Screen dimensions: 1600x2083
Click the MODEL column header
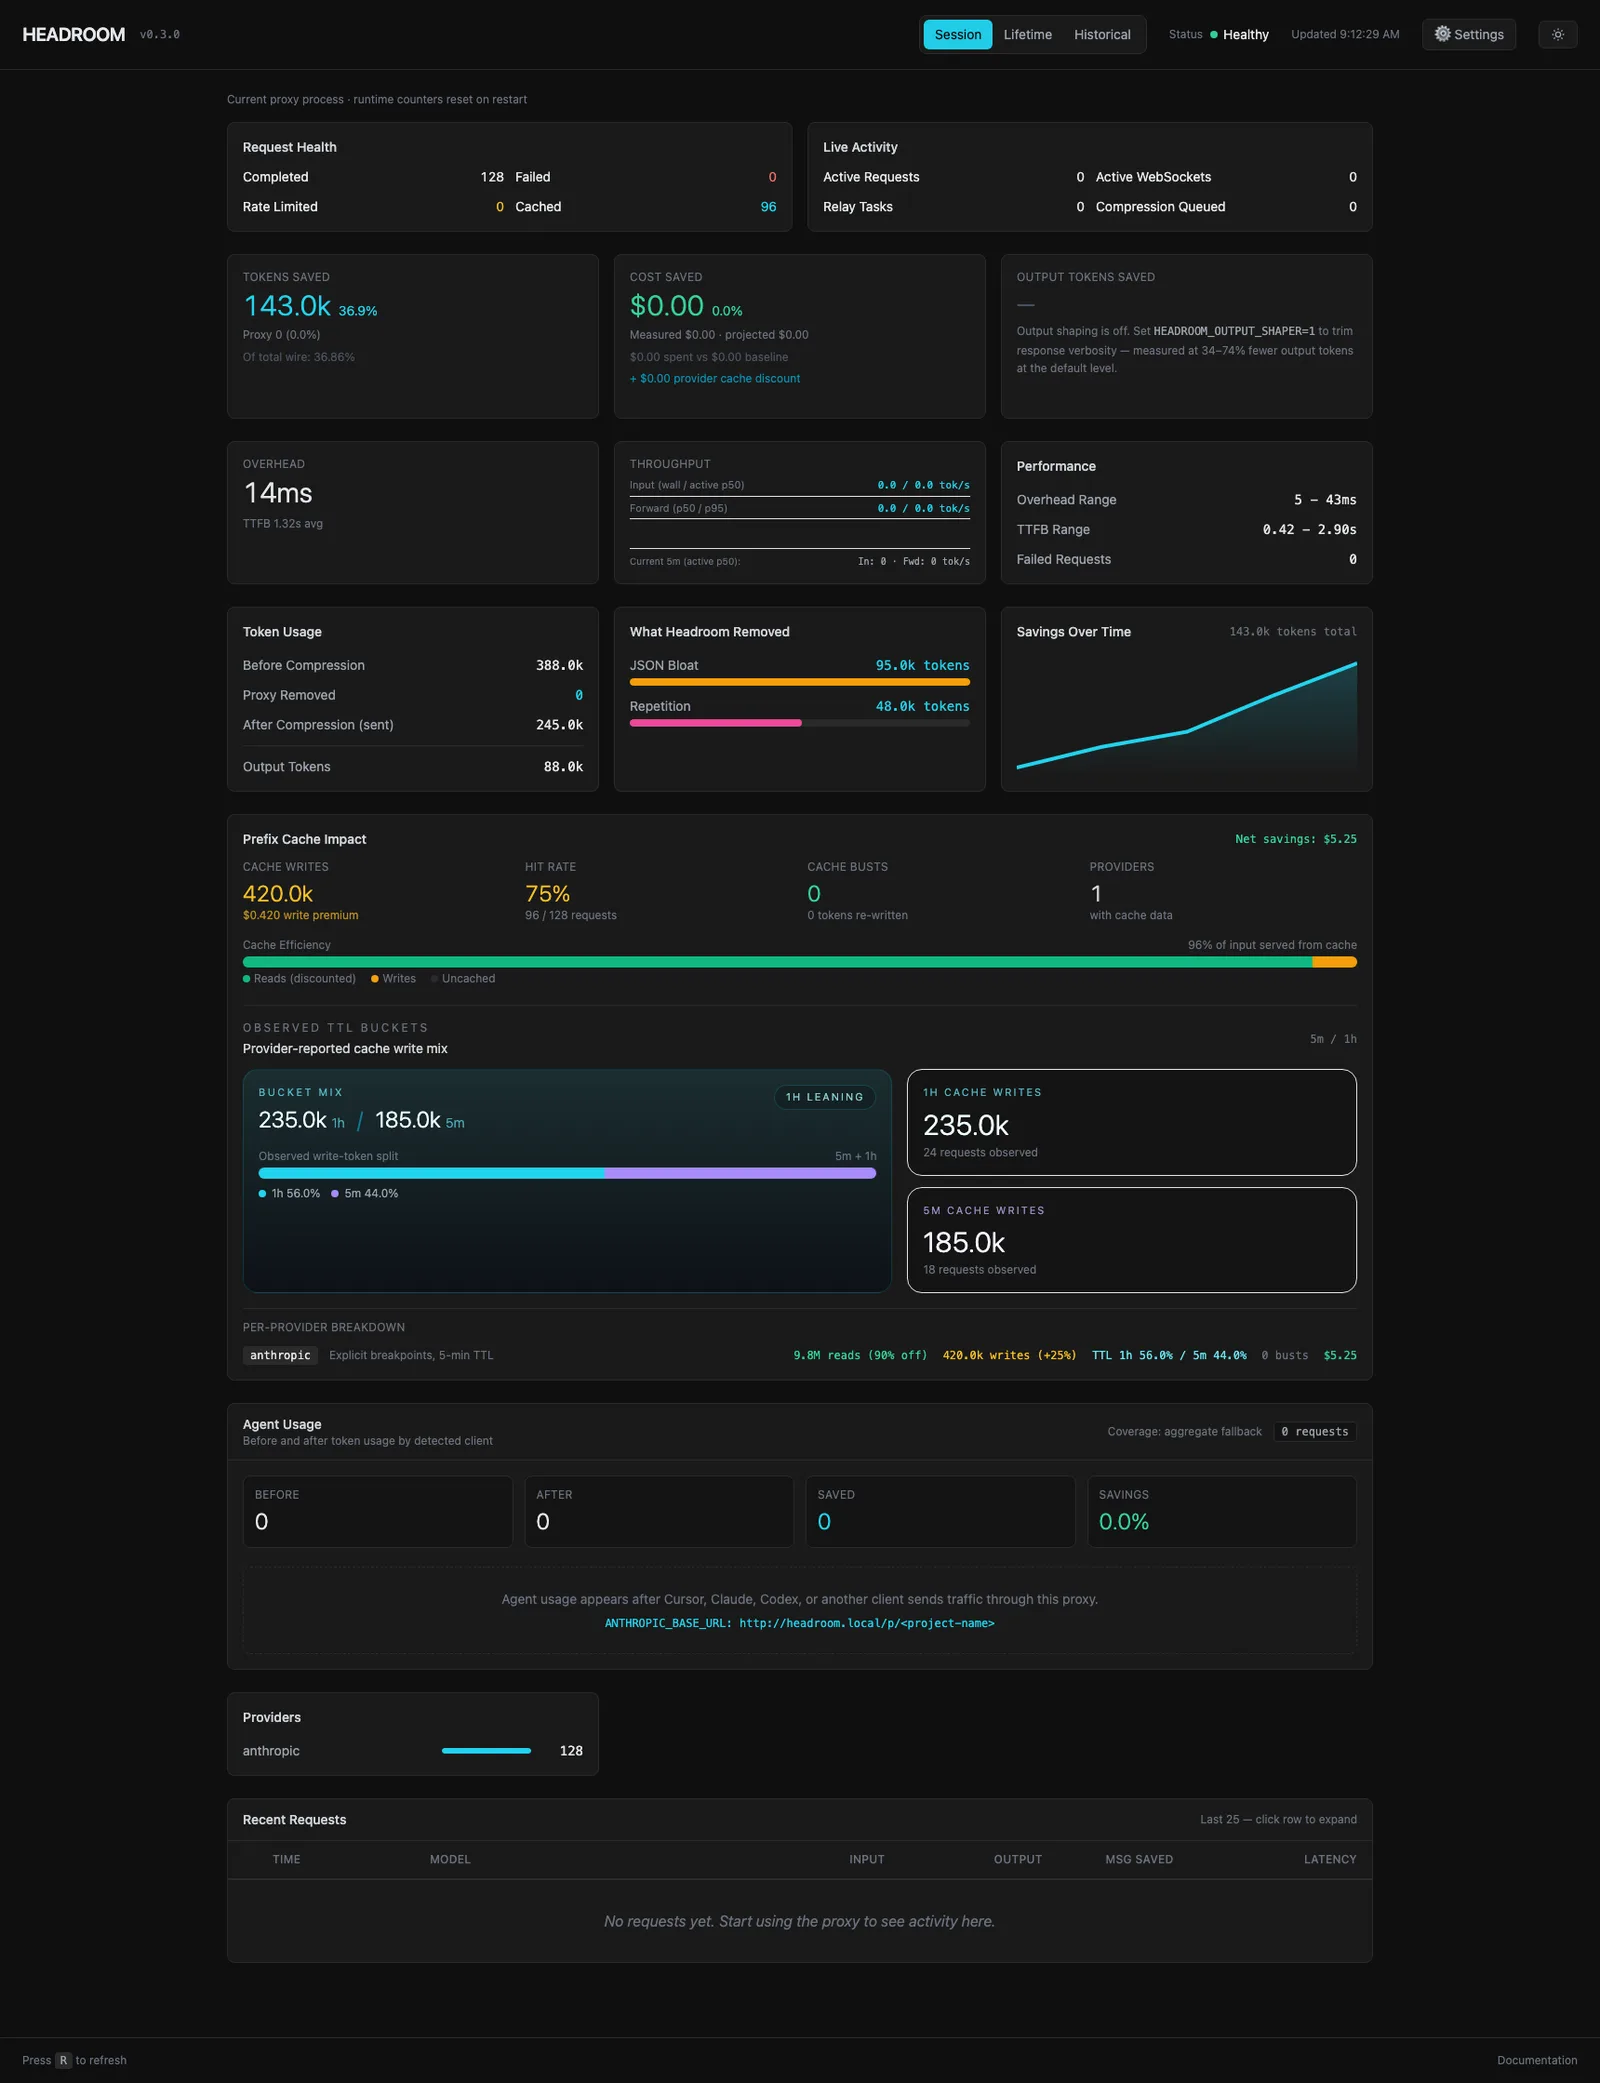450,1860
